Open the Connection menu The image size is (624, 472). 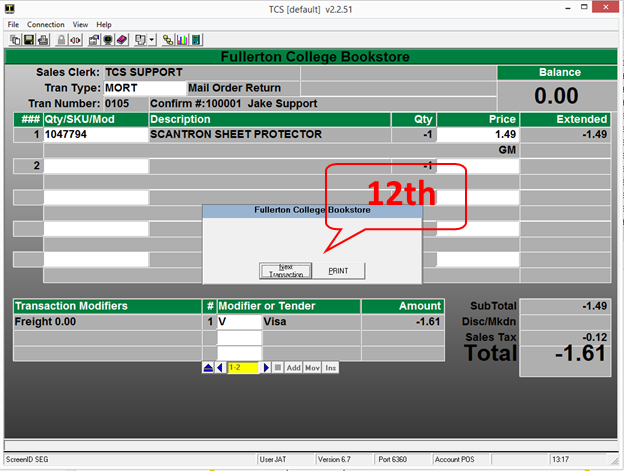[x=45, y=25]
